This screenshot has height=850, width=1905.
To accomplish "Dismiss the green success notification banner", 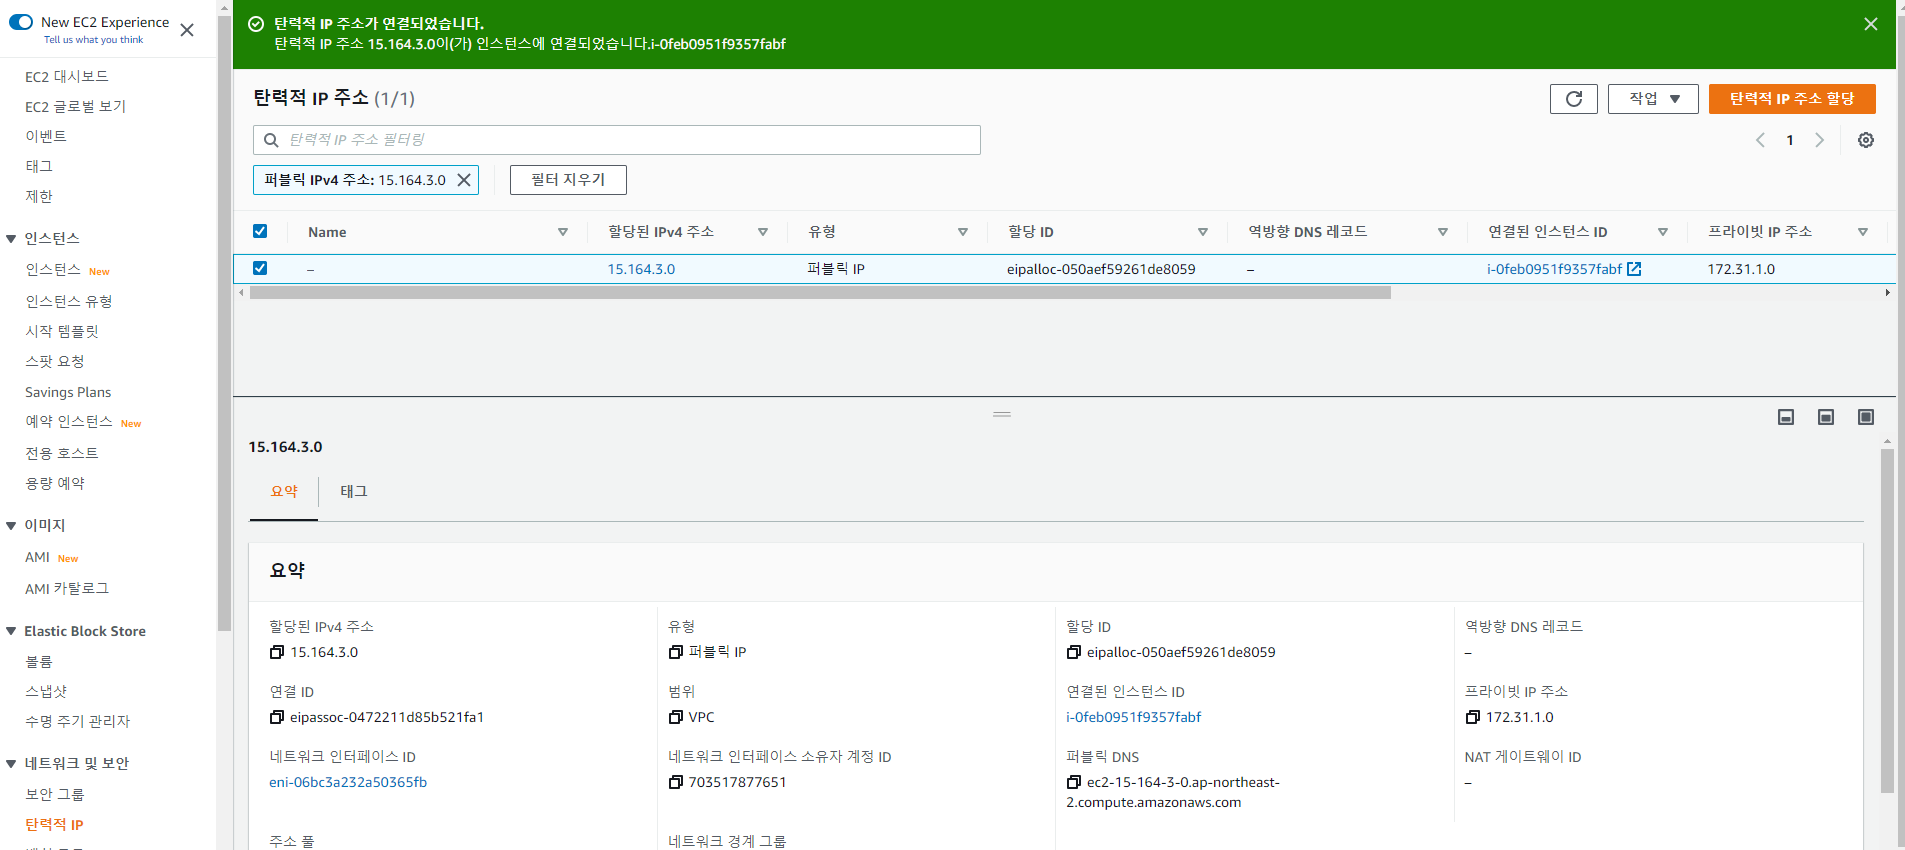I will (1871, 24).
